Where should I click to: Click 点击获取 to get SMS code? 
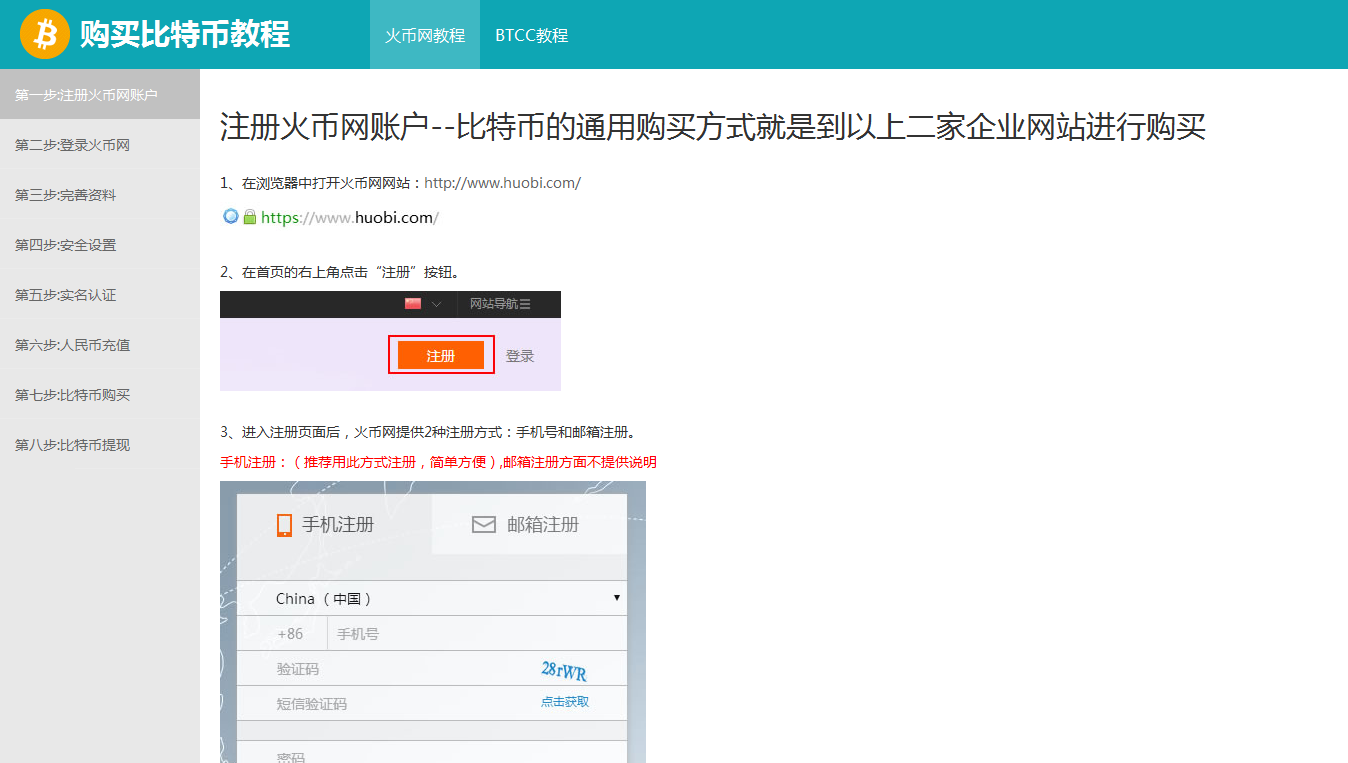pyautogui.click(x=565, y=702)
